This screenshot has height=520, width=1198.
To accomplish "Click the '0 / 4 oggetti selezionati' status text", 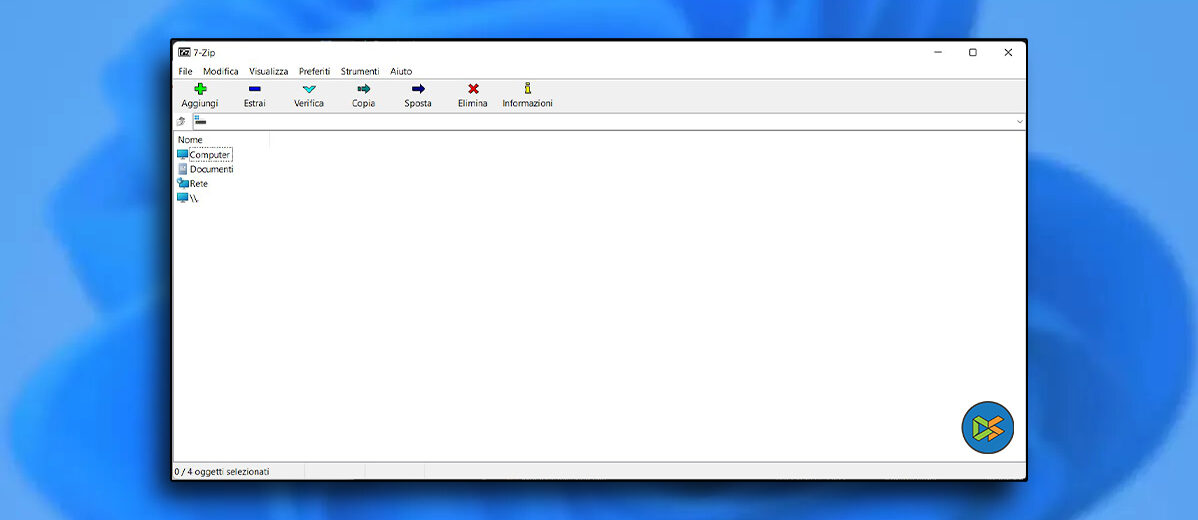I will click(x=222, y=472).
